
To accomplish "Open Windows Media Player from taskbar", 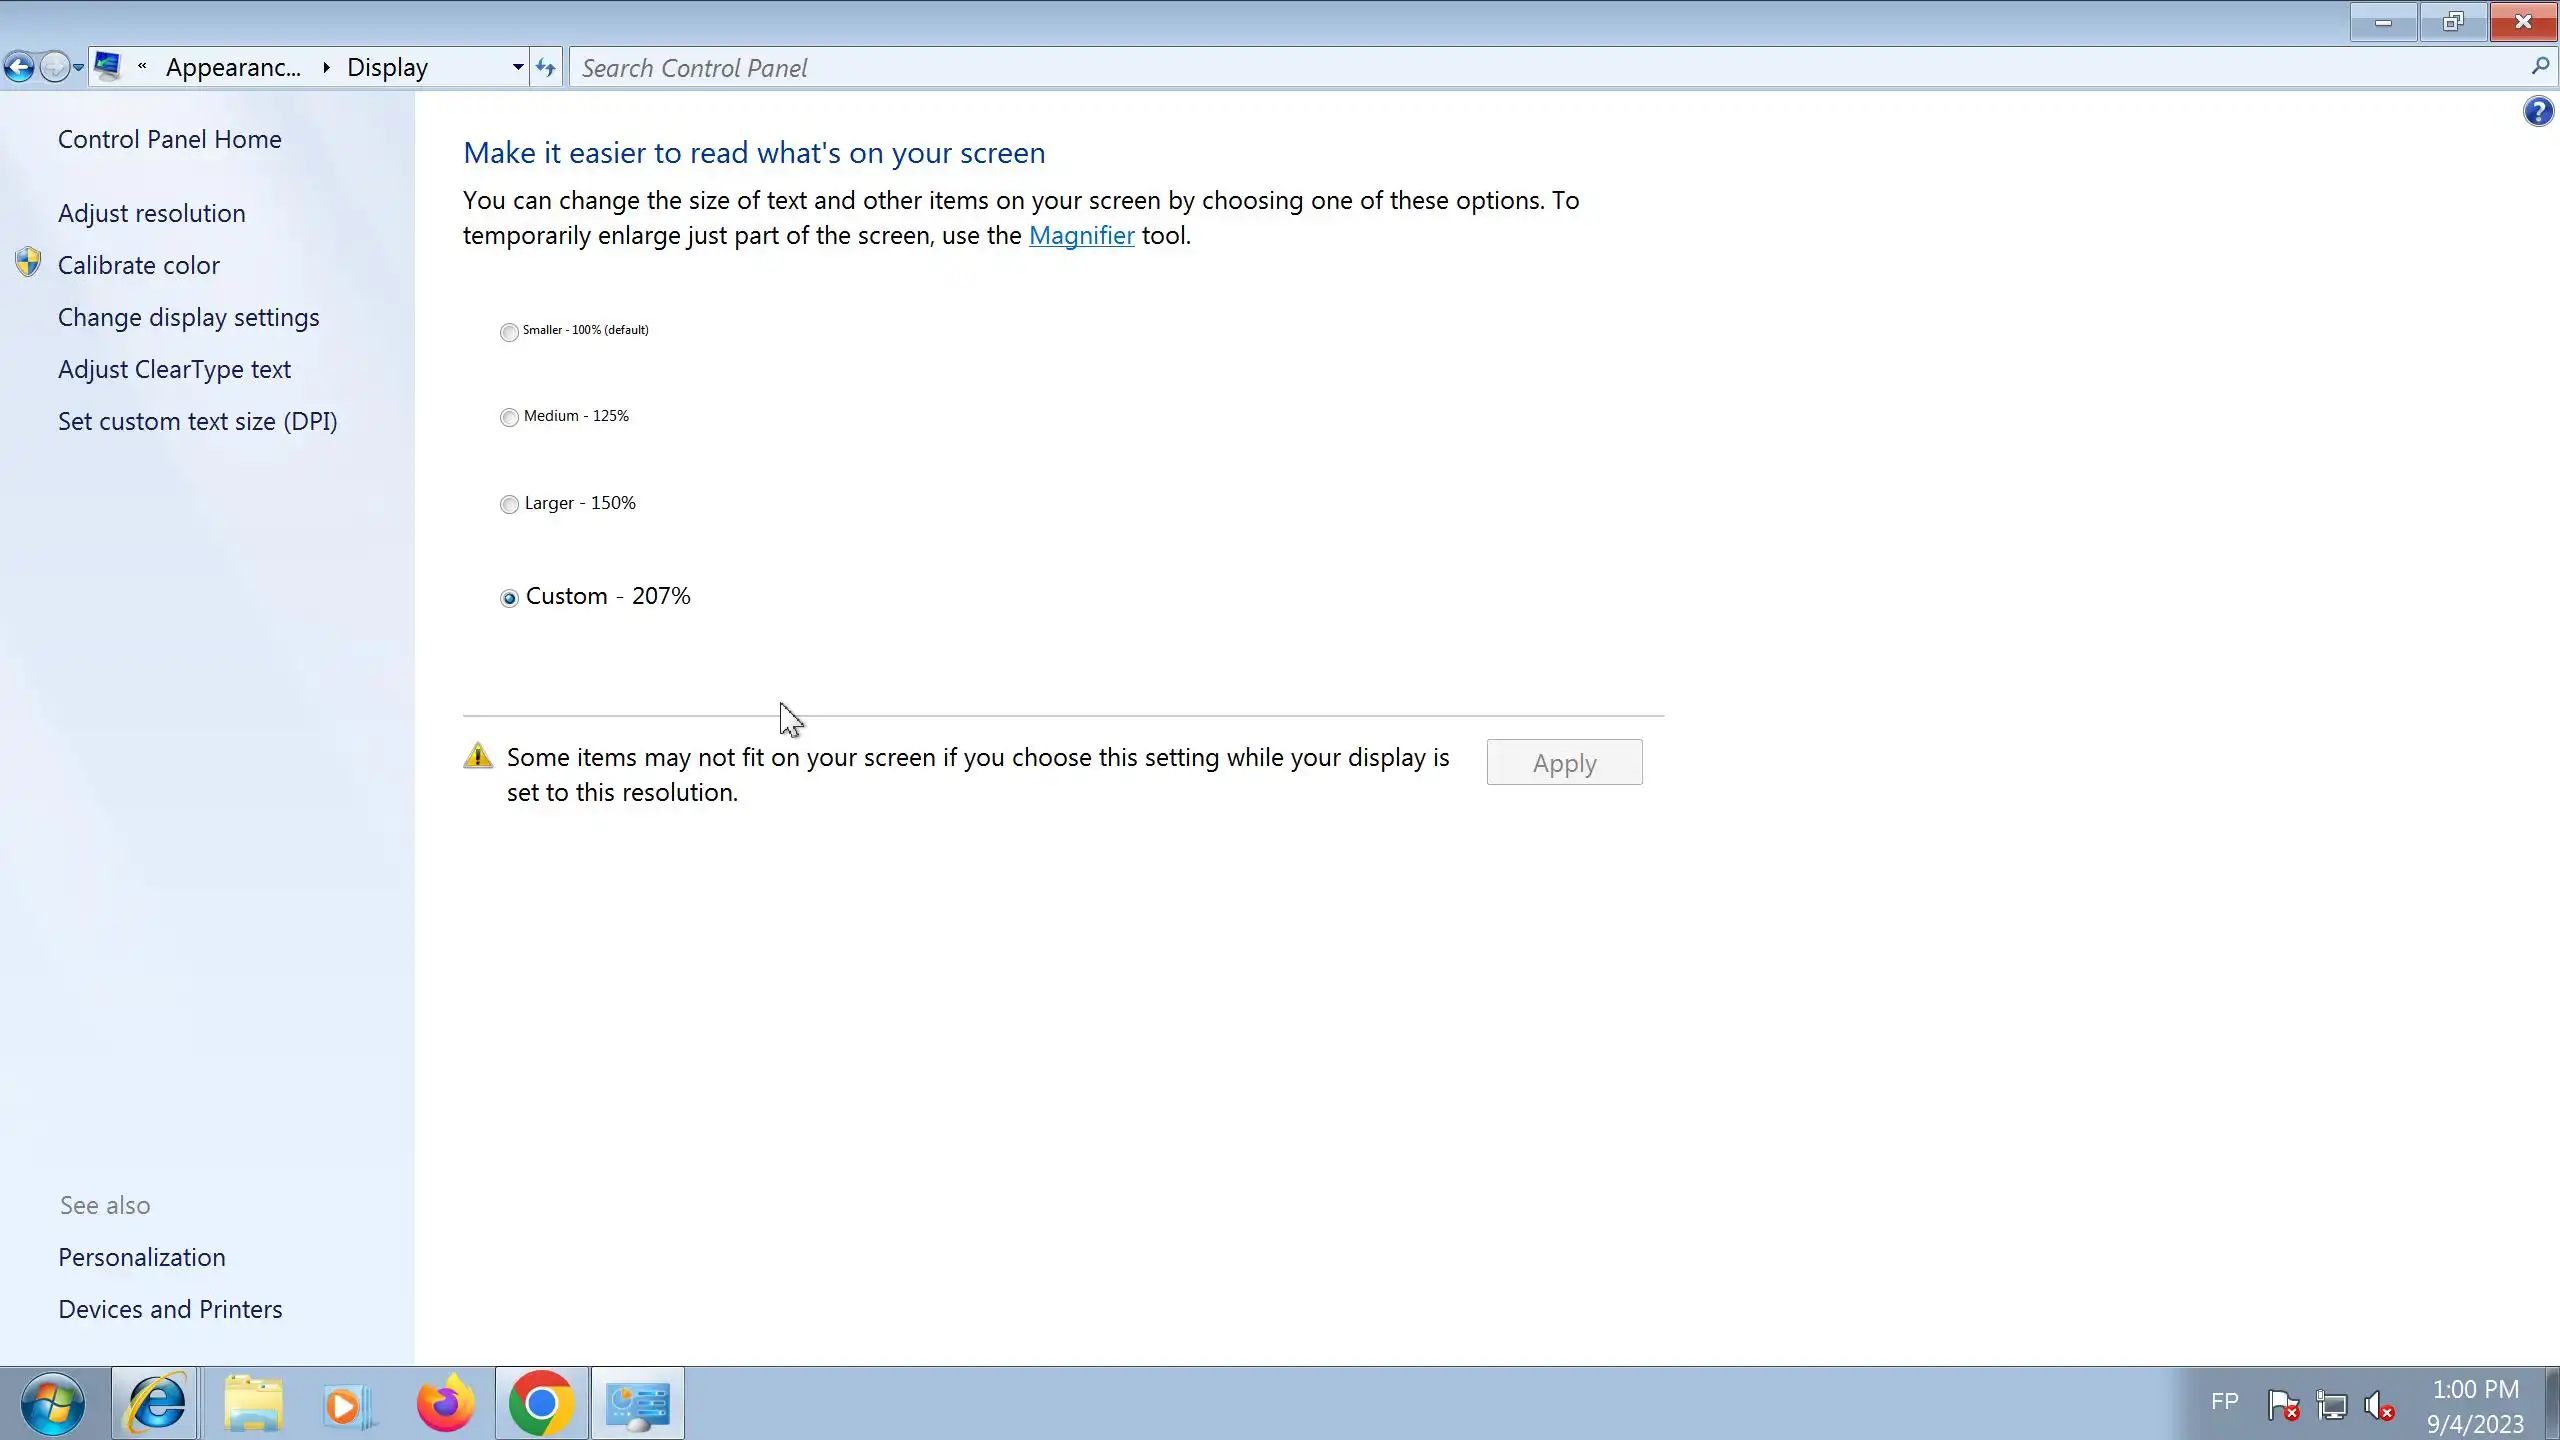I will (348, 1403).
